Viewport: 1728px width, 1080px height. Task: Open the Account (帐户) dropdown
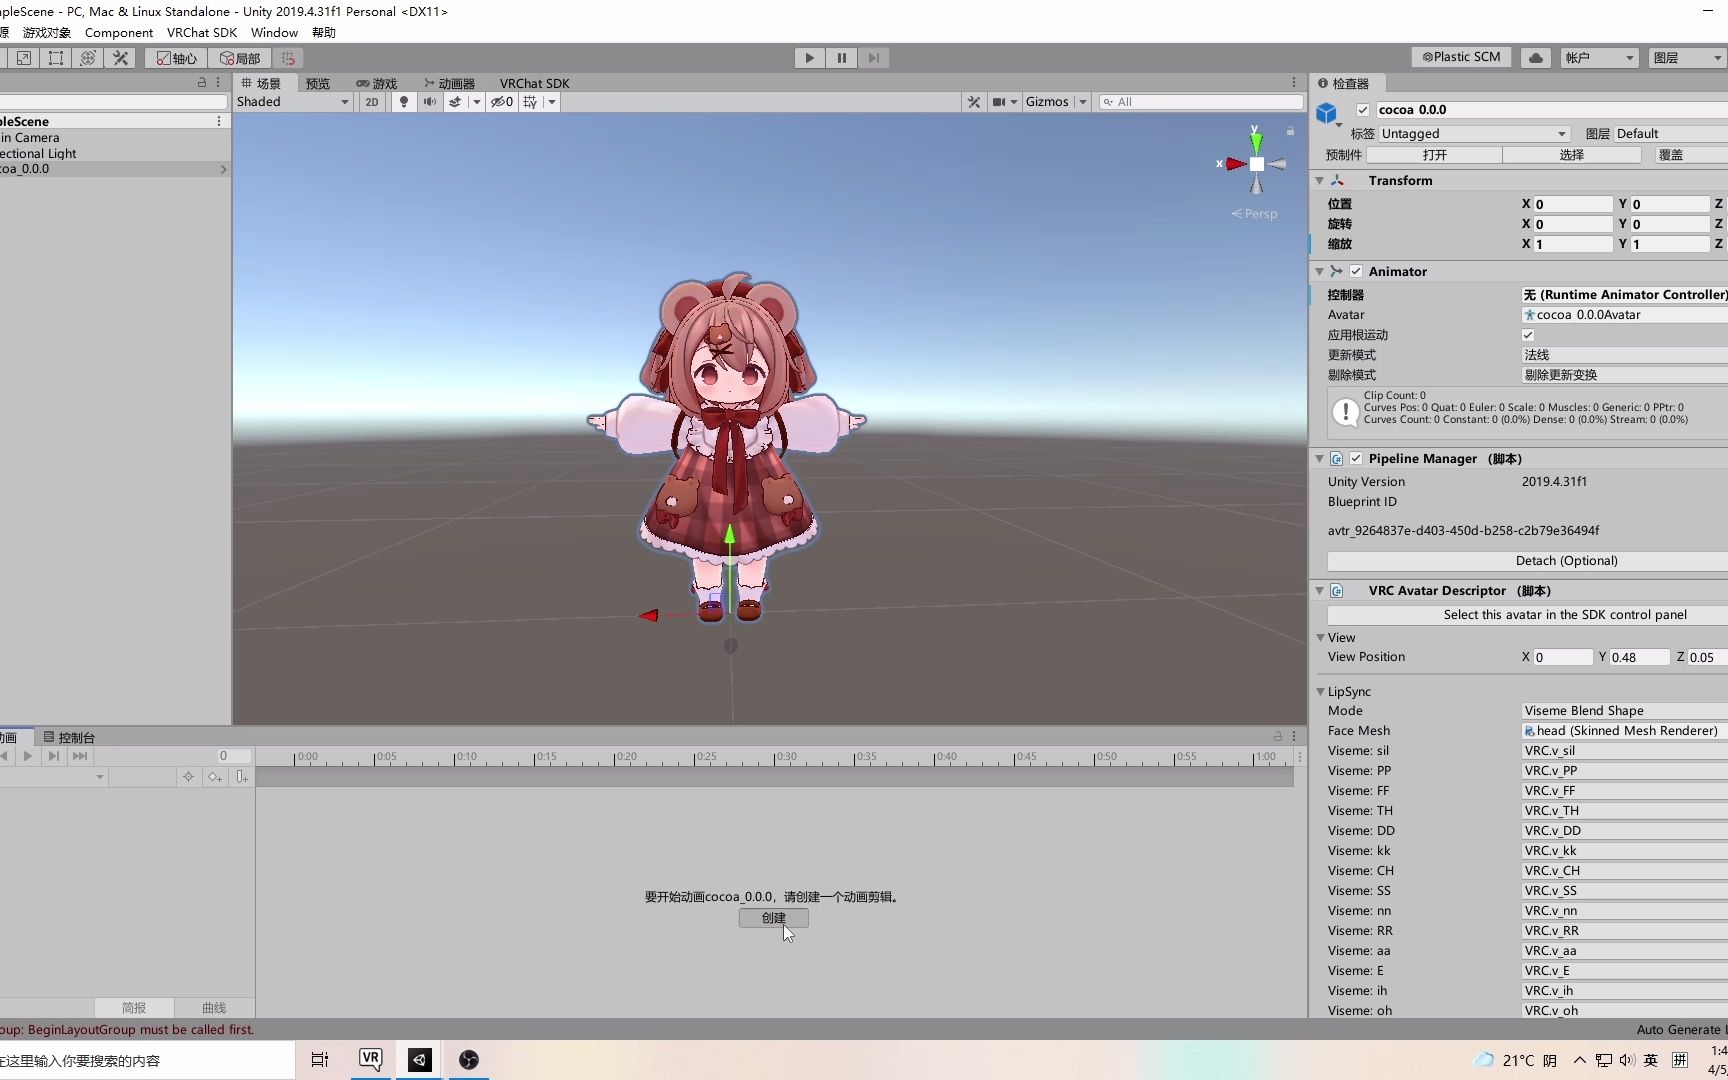(1599, 58)
